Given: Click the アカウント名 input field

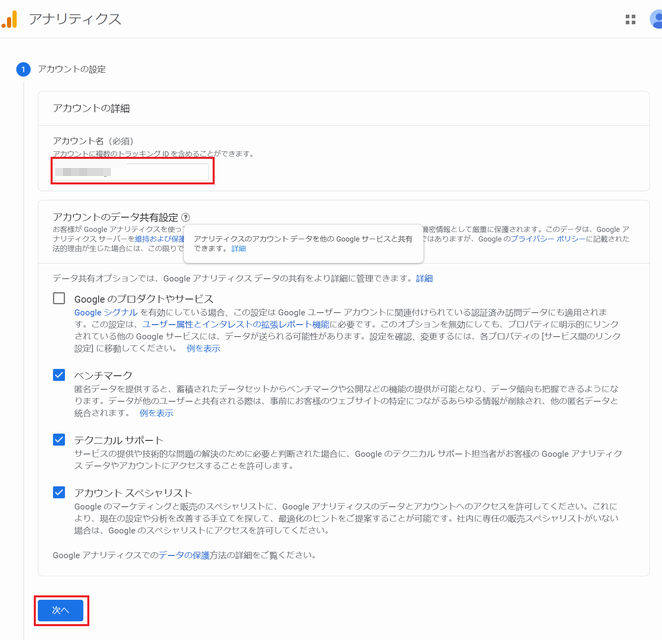Looking at the screenshot, I should tap(132, 172).
